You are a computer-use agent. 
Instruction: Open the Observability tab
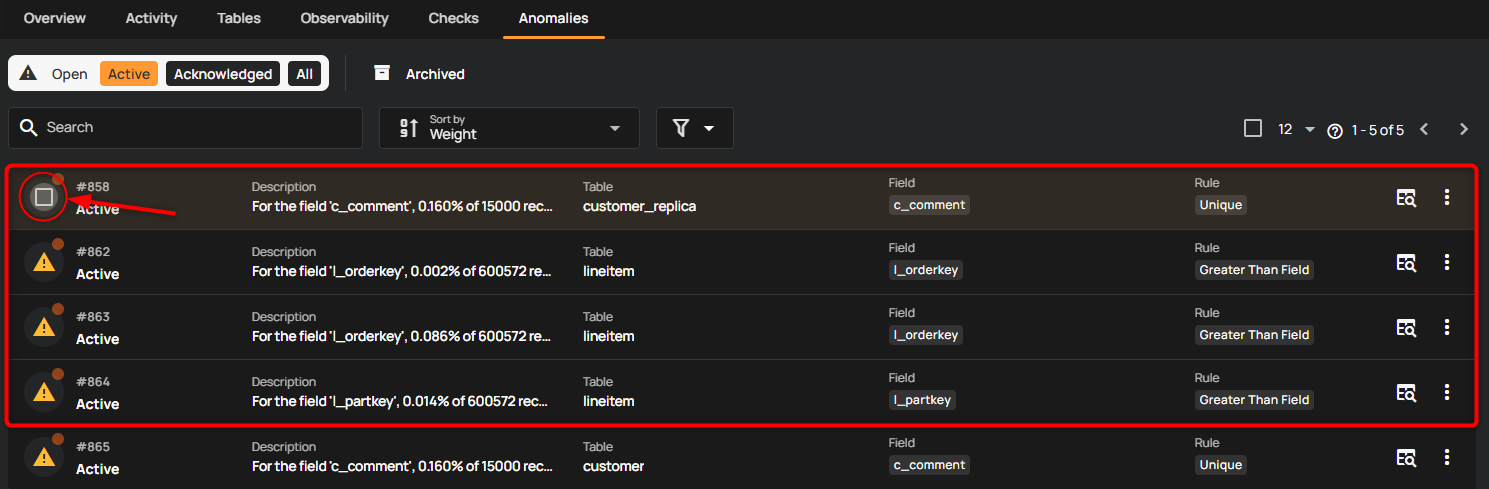344,18
